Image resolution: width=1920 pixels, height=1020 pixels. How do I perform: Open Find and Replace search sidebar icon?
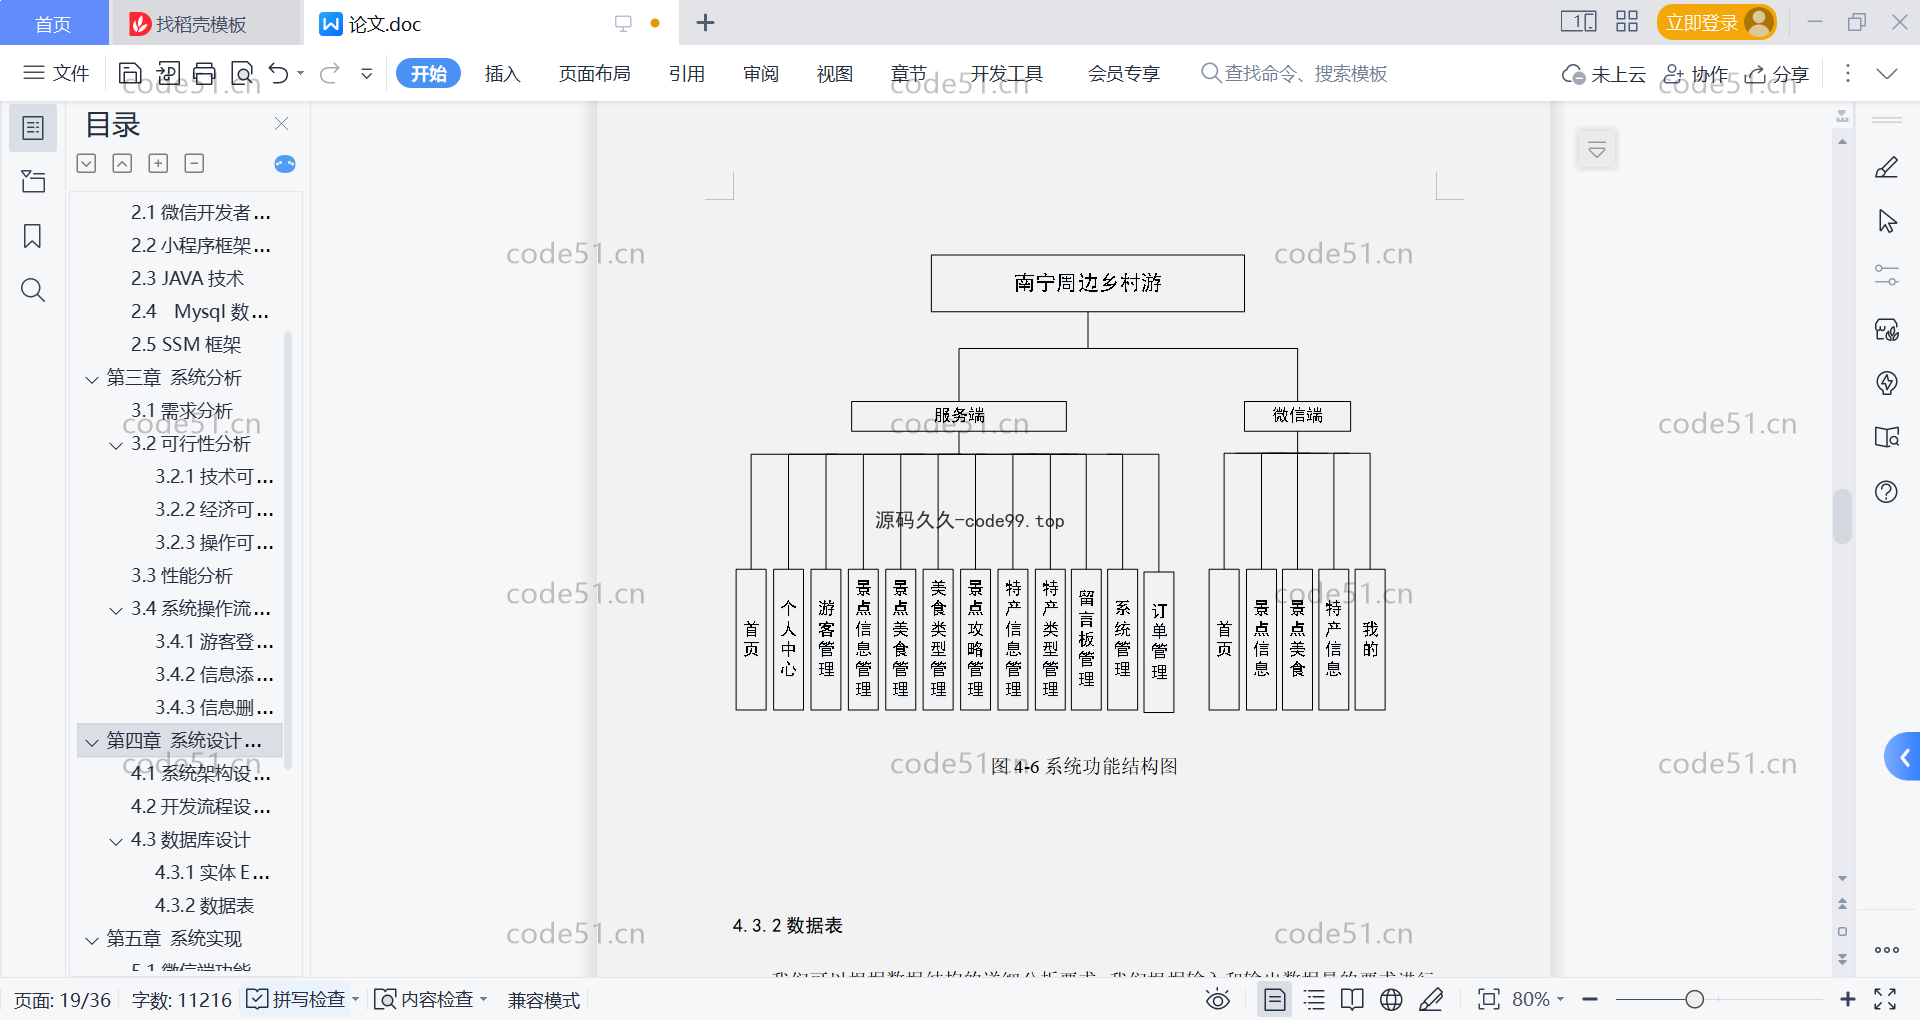point(33,290)
